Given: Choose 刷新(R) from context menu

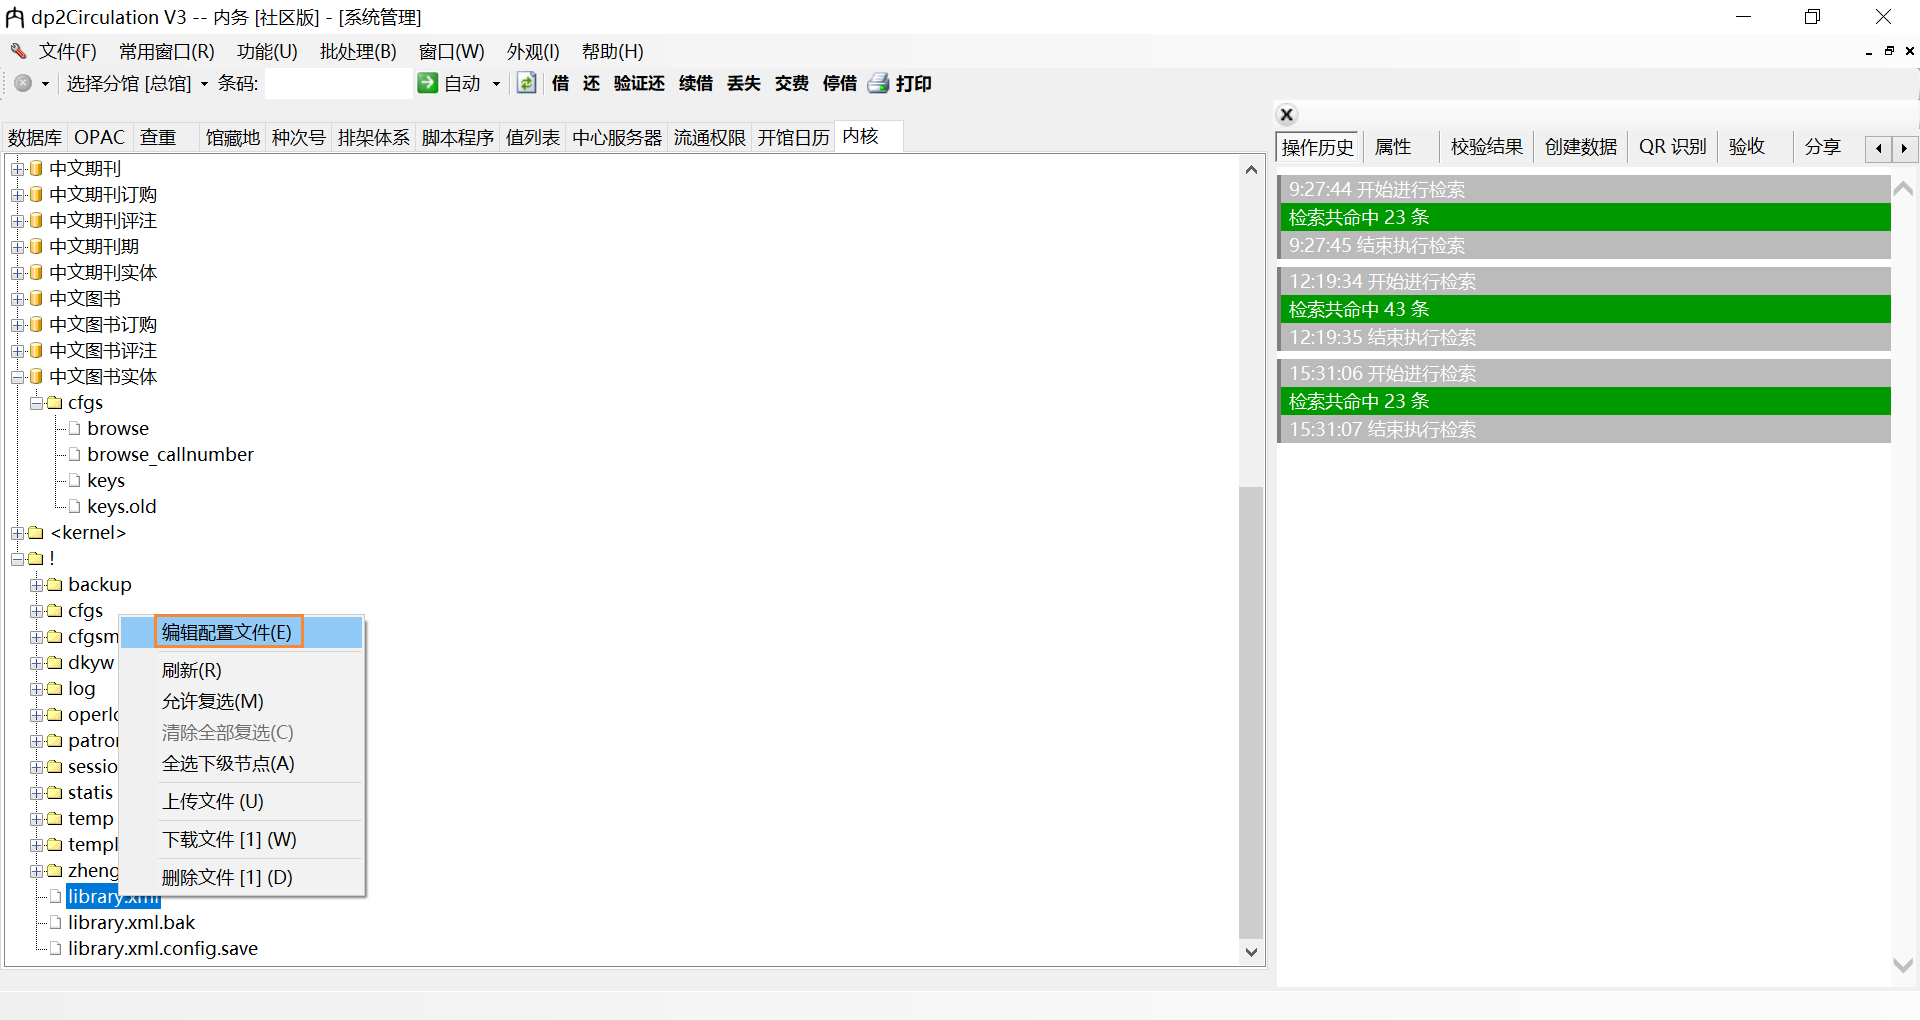Looking at the screenshot, I should coord(242,670).
